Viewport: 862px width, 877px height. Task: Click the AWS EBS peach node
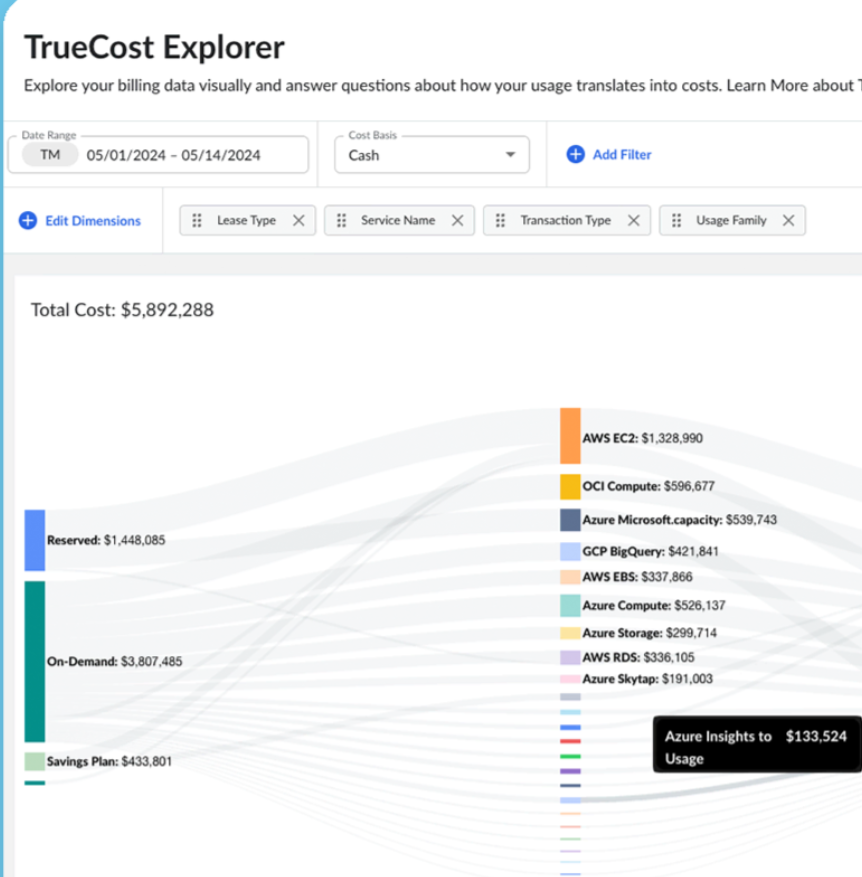pyautogui.click(x=570, y=577)
